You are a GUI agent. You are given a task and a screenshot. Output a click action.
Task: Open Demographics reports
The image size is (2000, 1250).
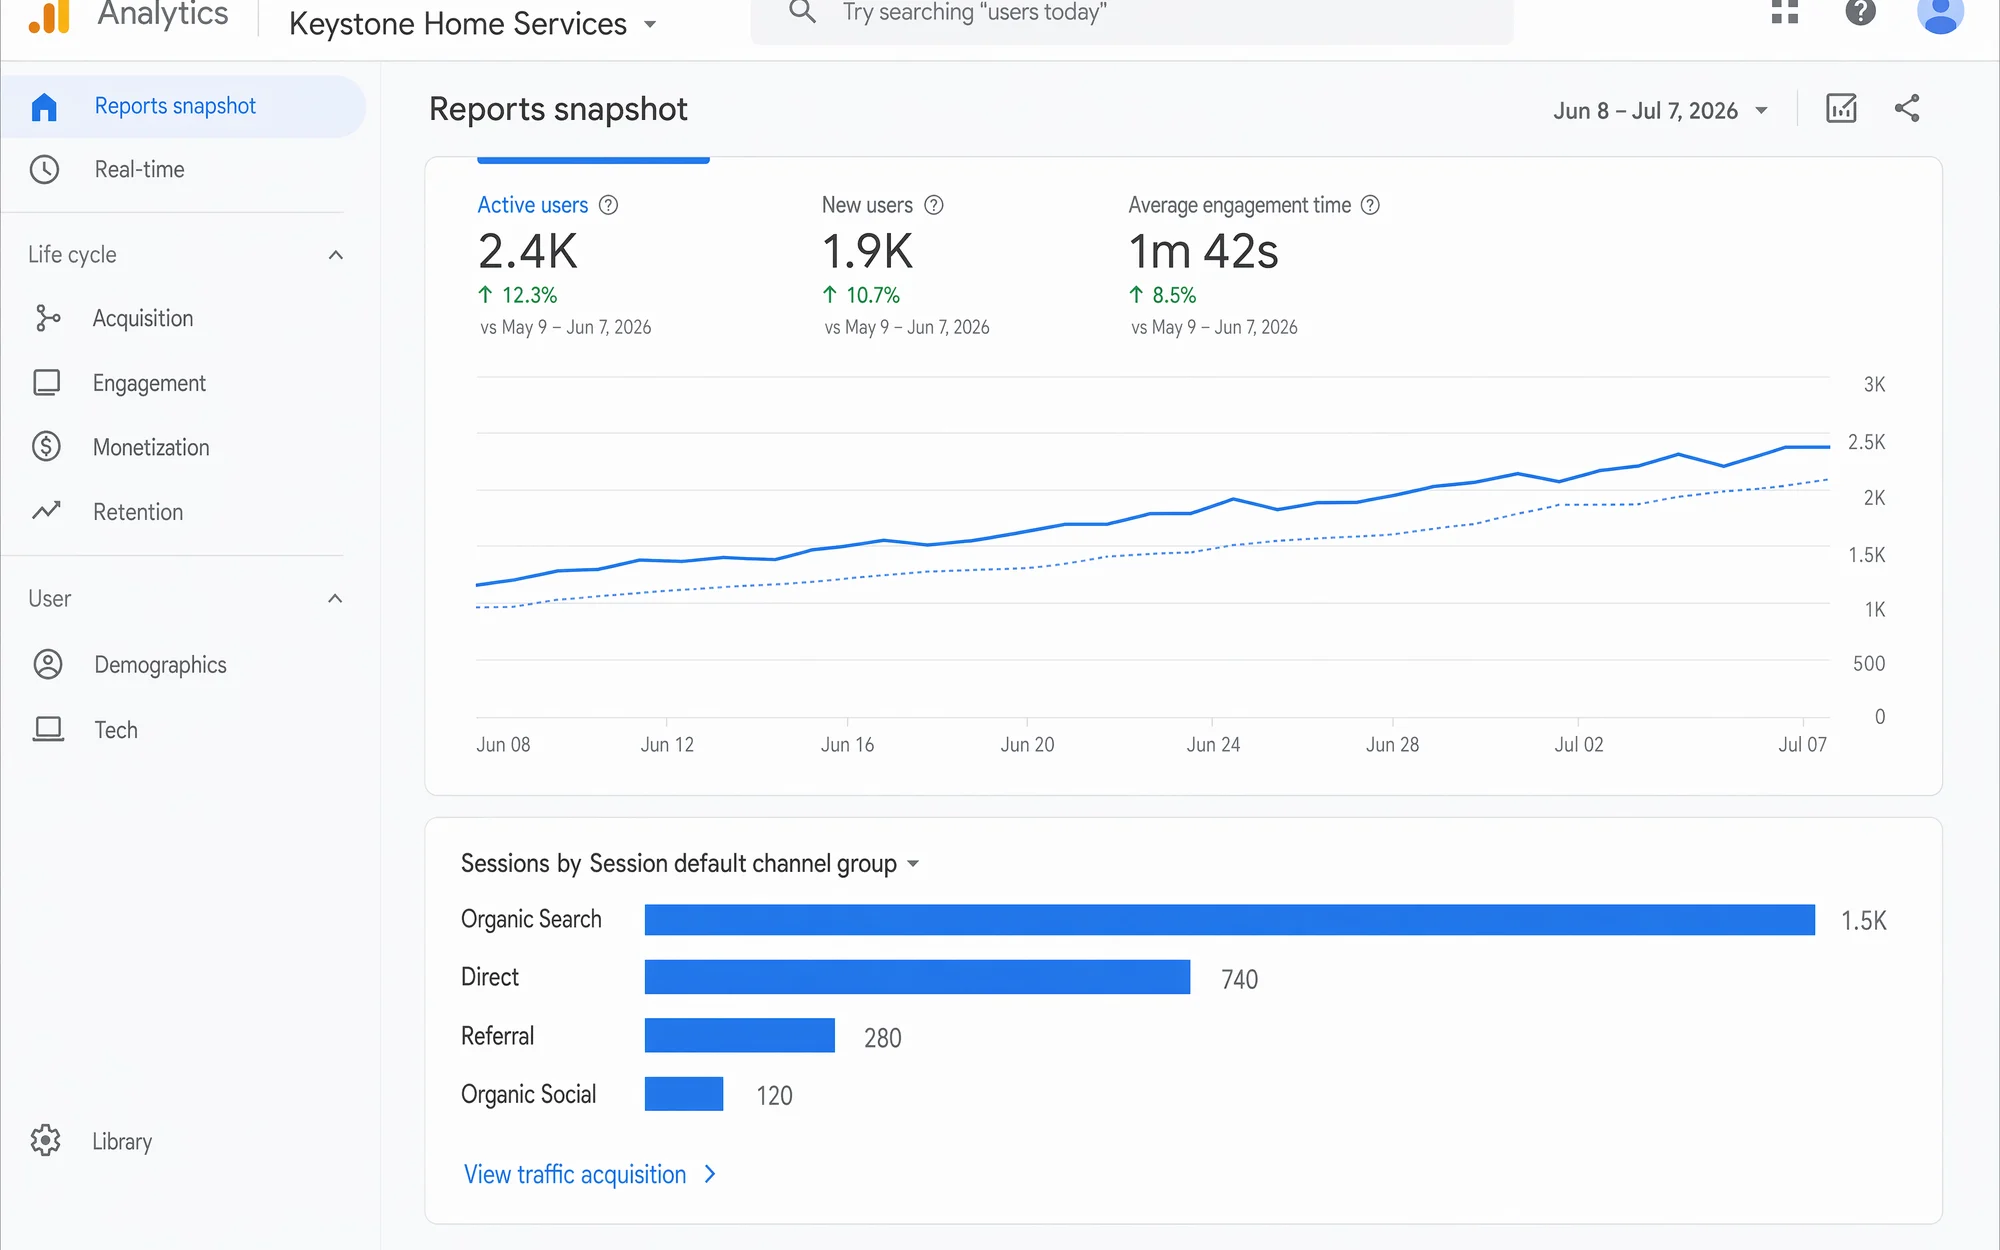(x=160, y=665)
